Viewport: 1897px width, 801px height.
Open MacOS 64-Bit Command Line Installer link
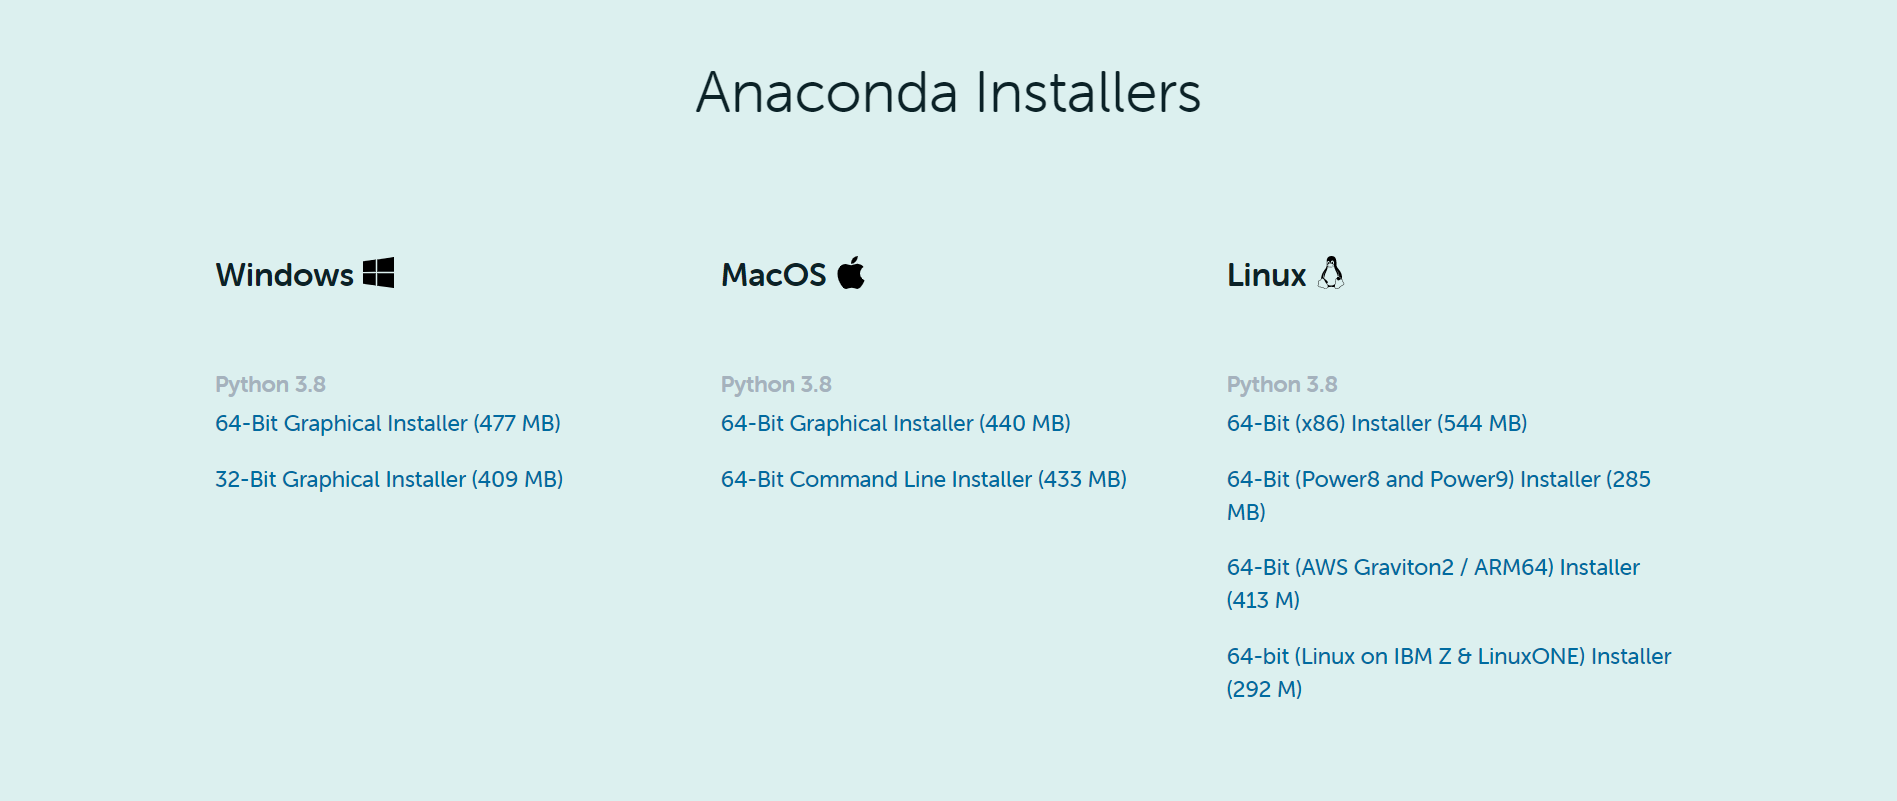(923, 479)
